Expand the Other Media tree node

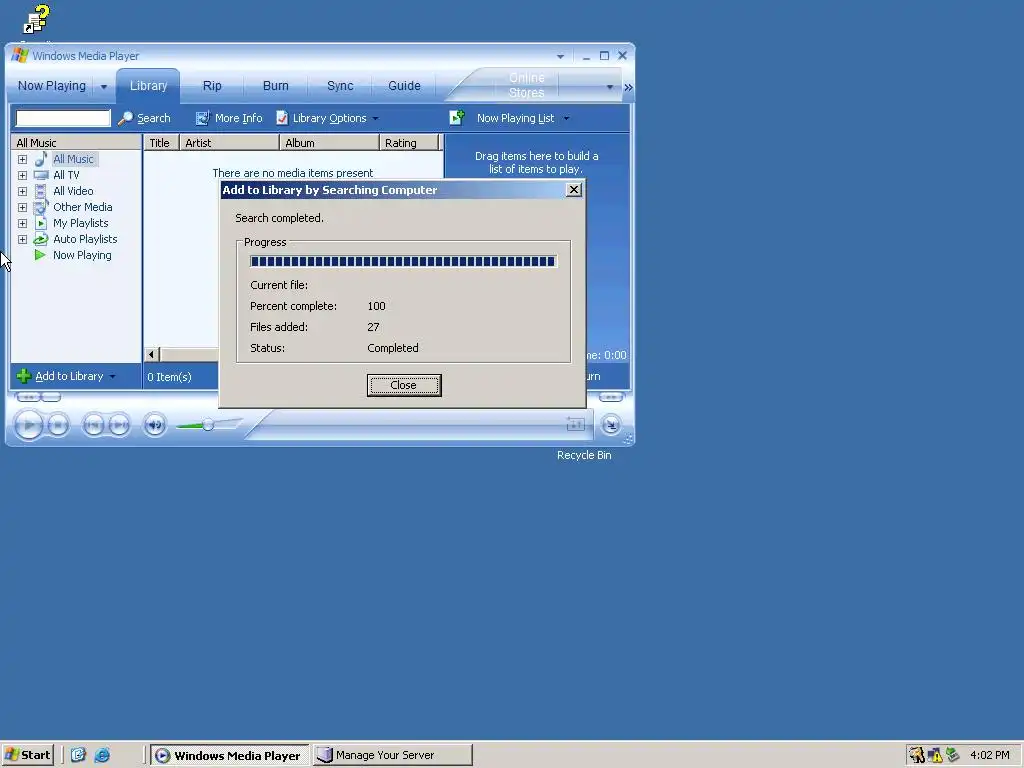click(x=22, y=207)
